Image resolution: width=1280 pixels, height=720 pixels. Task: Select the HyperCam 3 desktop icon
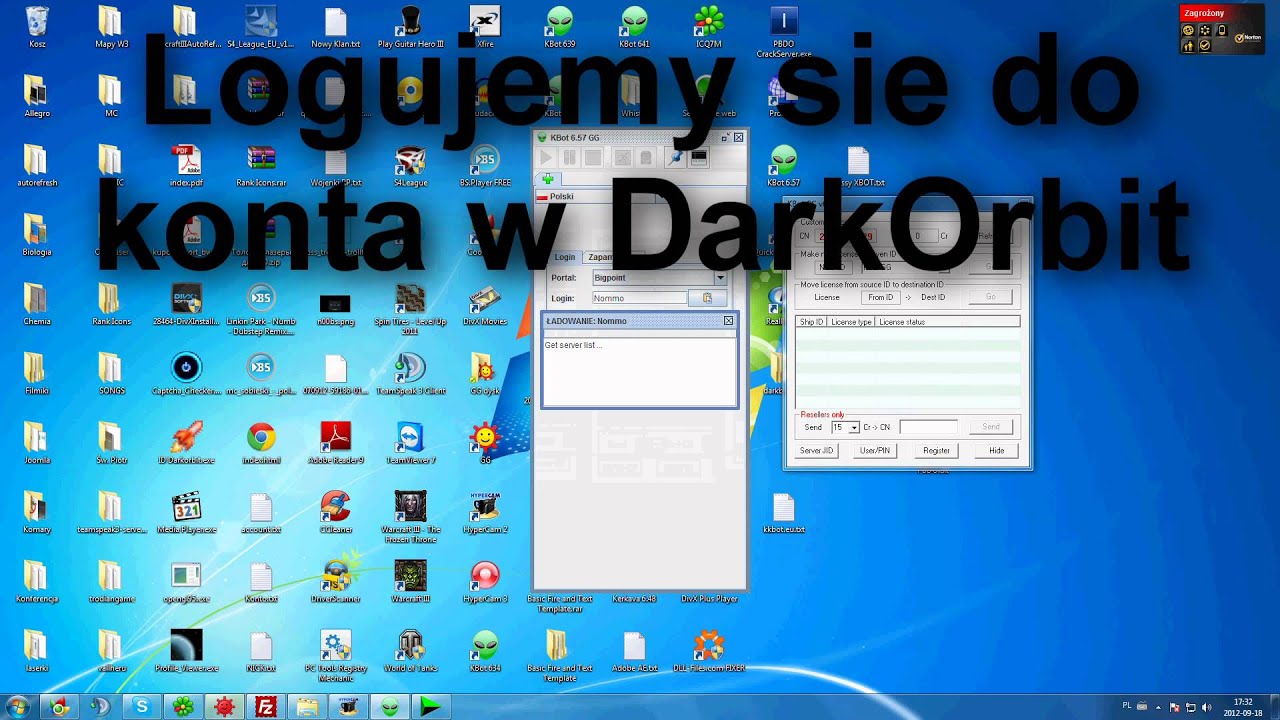coord(485,581)
